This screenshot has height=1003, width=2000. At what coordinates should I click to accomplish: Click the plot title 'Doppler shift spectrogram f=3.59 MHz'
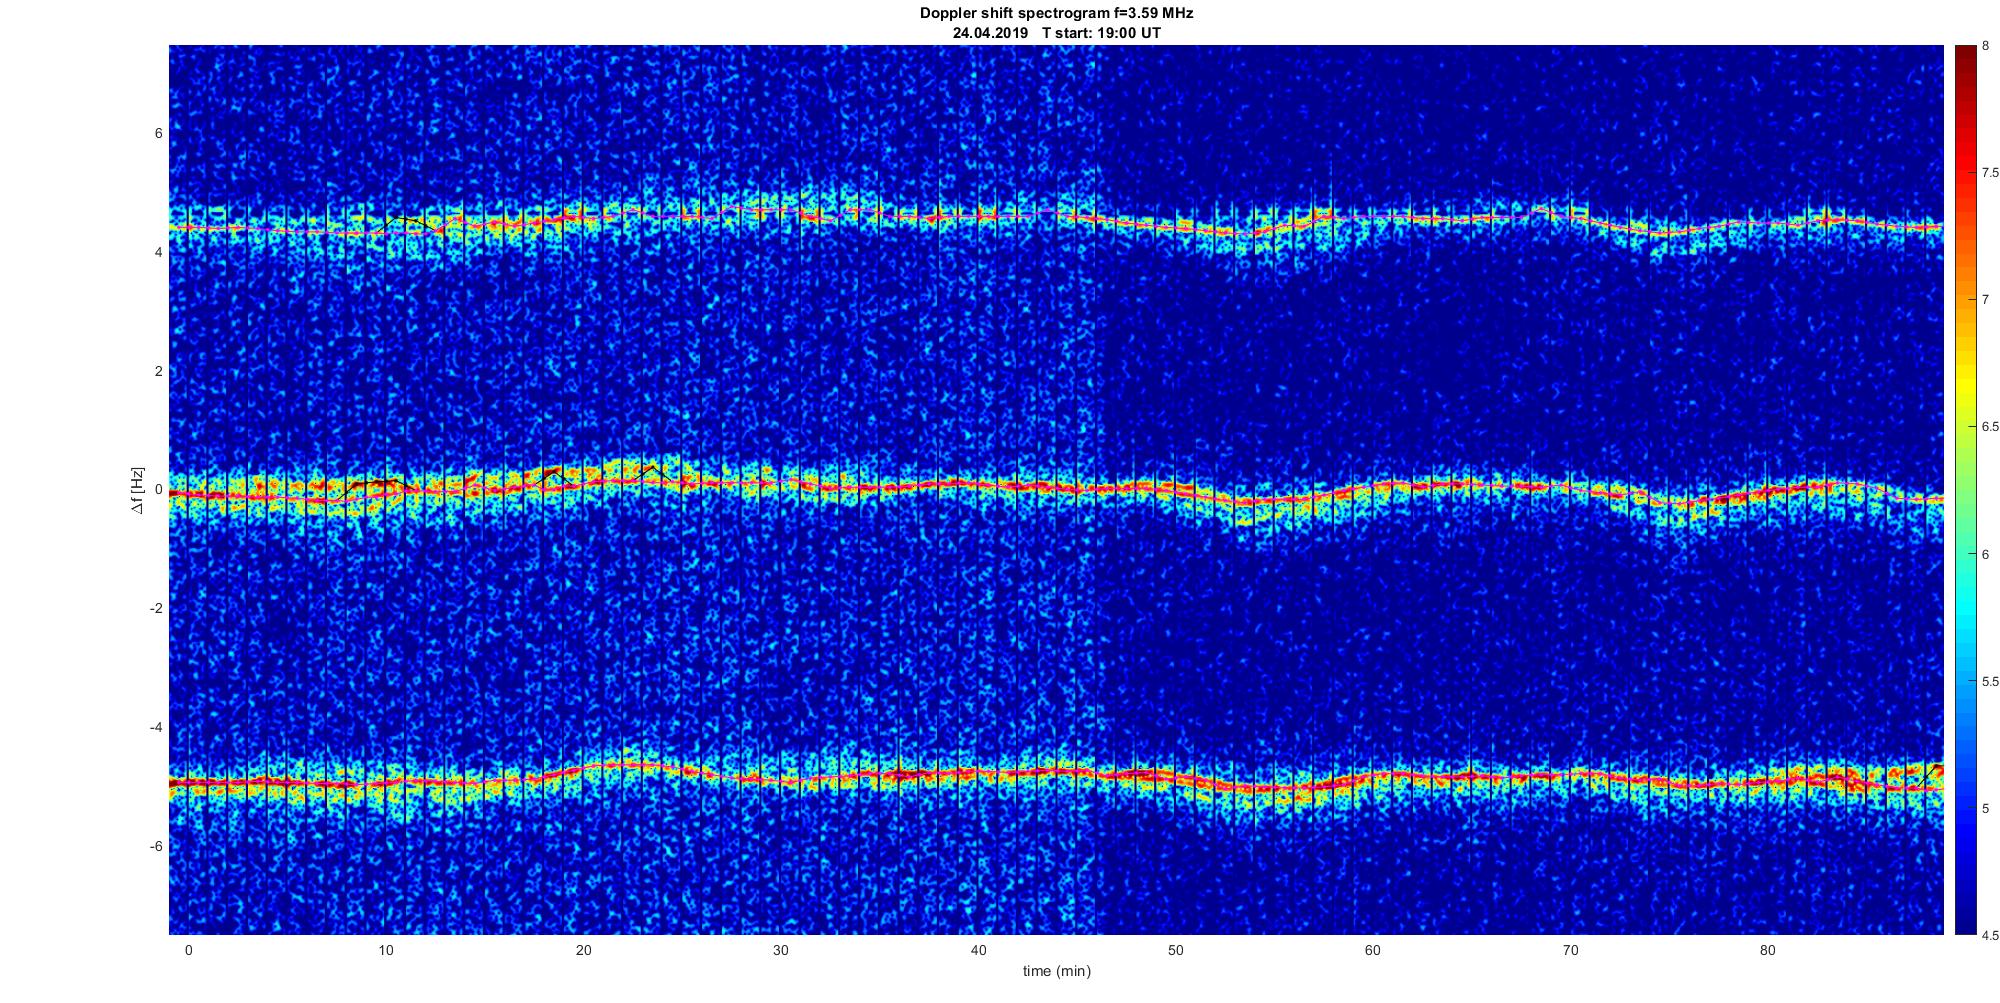coord(1056,13)
